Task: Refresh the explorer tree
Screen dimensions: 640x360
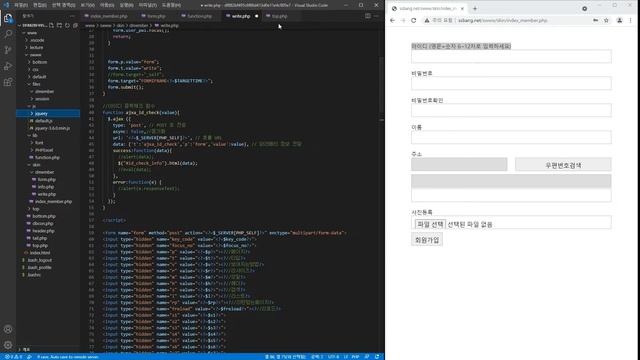Action: point(67,25)
